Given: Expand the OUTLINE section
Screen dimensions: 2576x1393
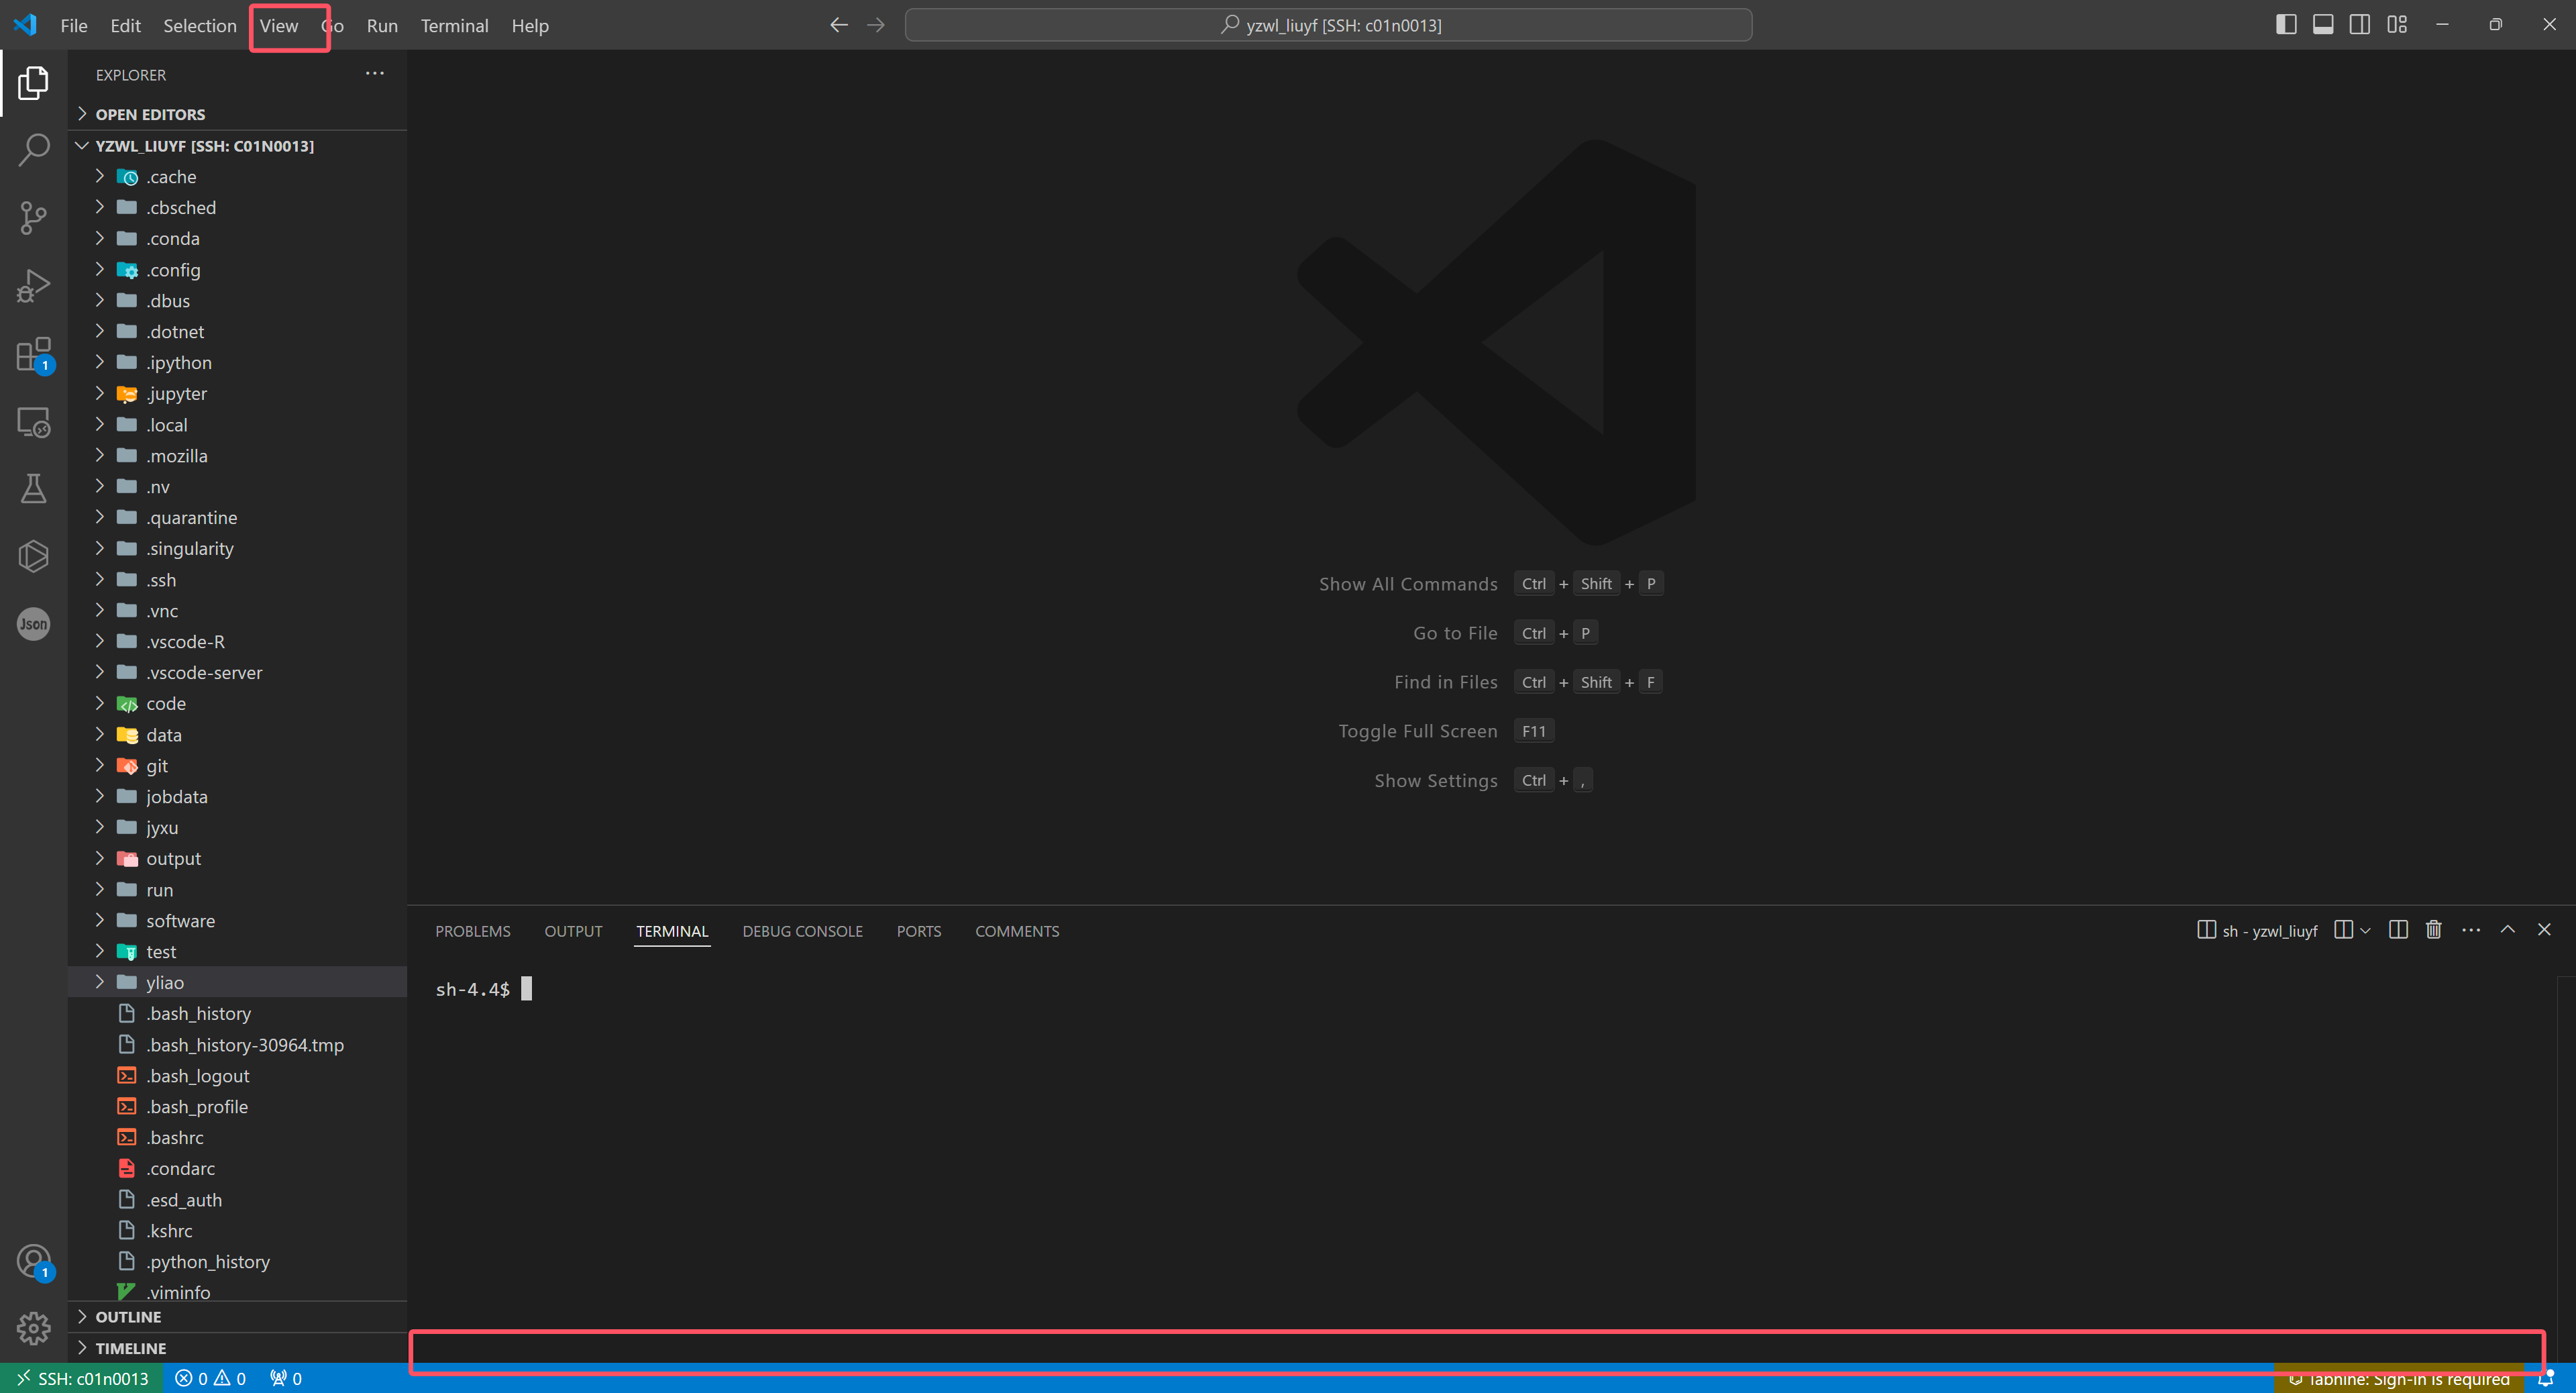Looking at the screenshot, I should tap(128, 1317).
